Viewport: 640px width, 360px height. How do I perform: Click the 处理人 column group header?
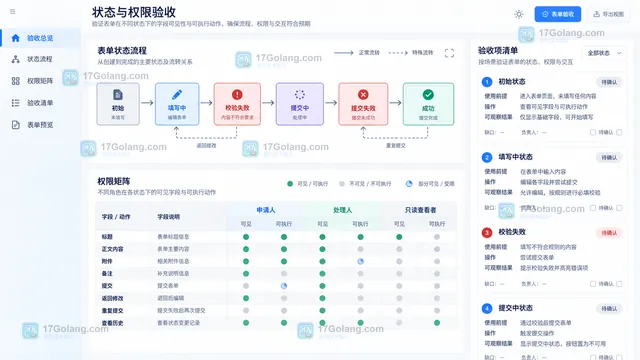pyautogui.click(x=342, y=210)
